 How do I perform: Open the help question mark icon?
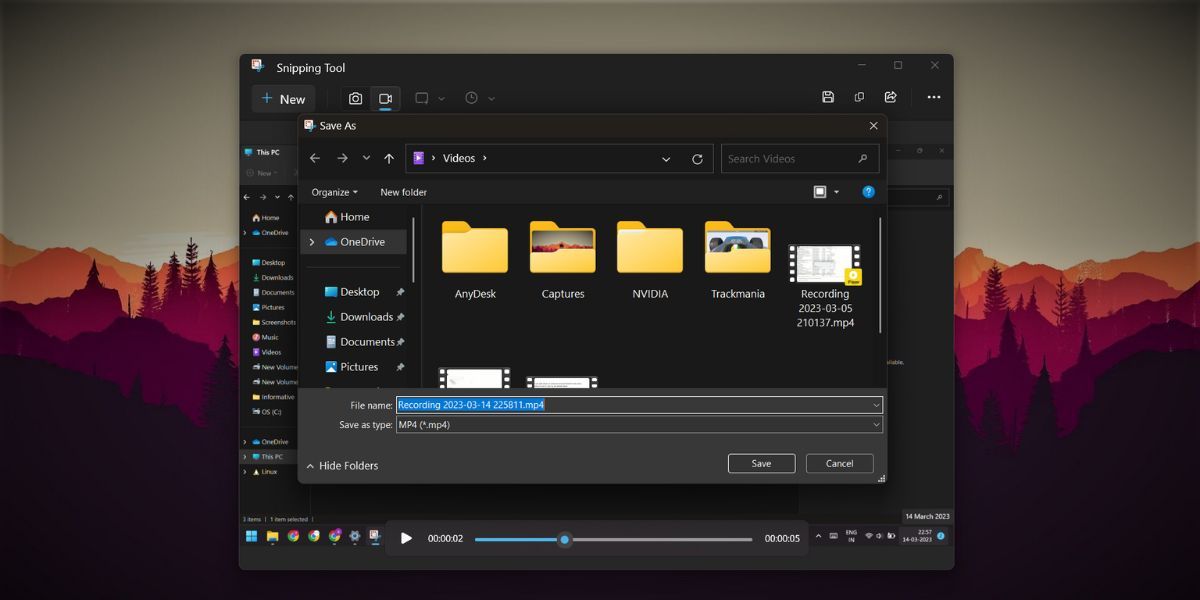tap(868, 192)
